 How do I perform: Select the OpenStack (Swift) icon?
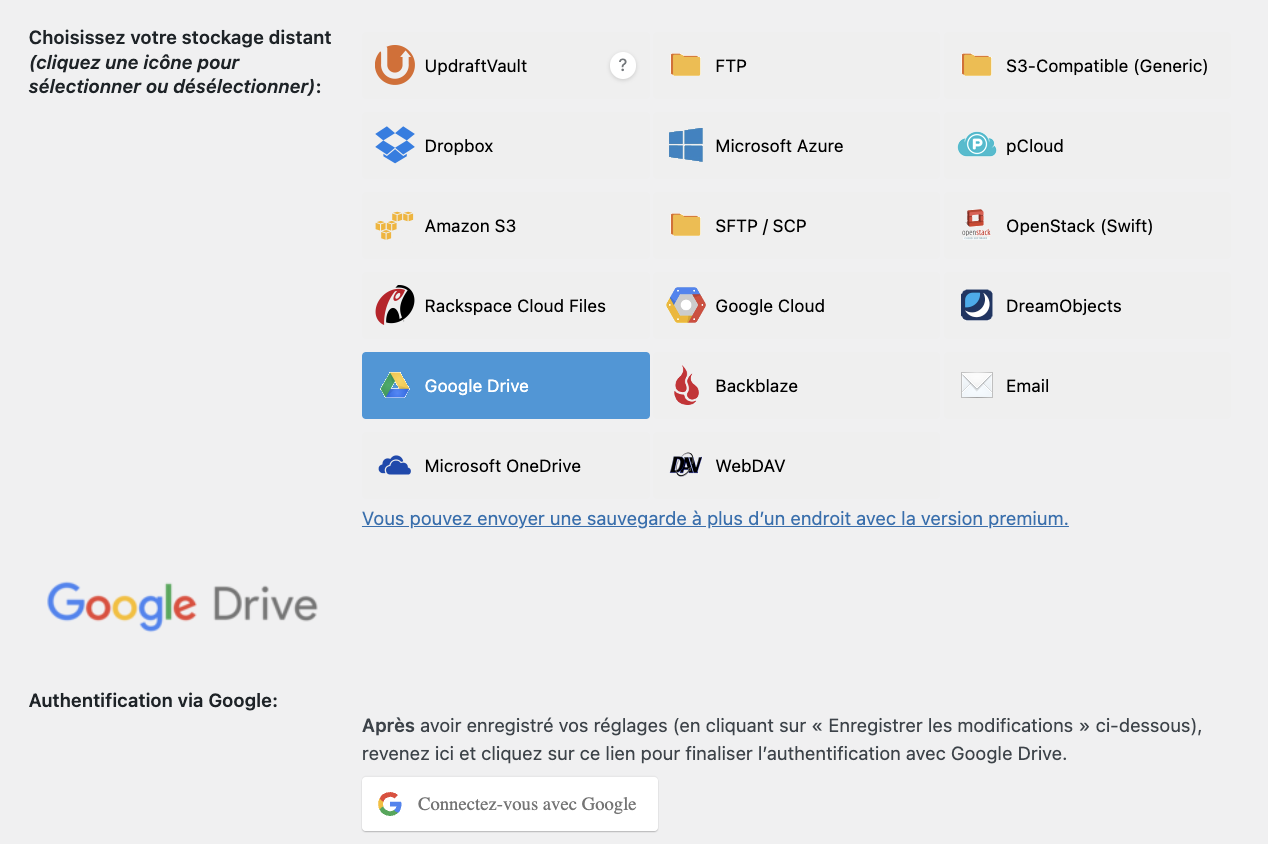point(976,226)
